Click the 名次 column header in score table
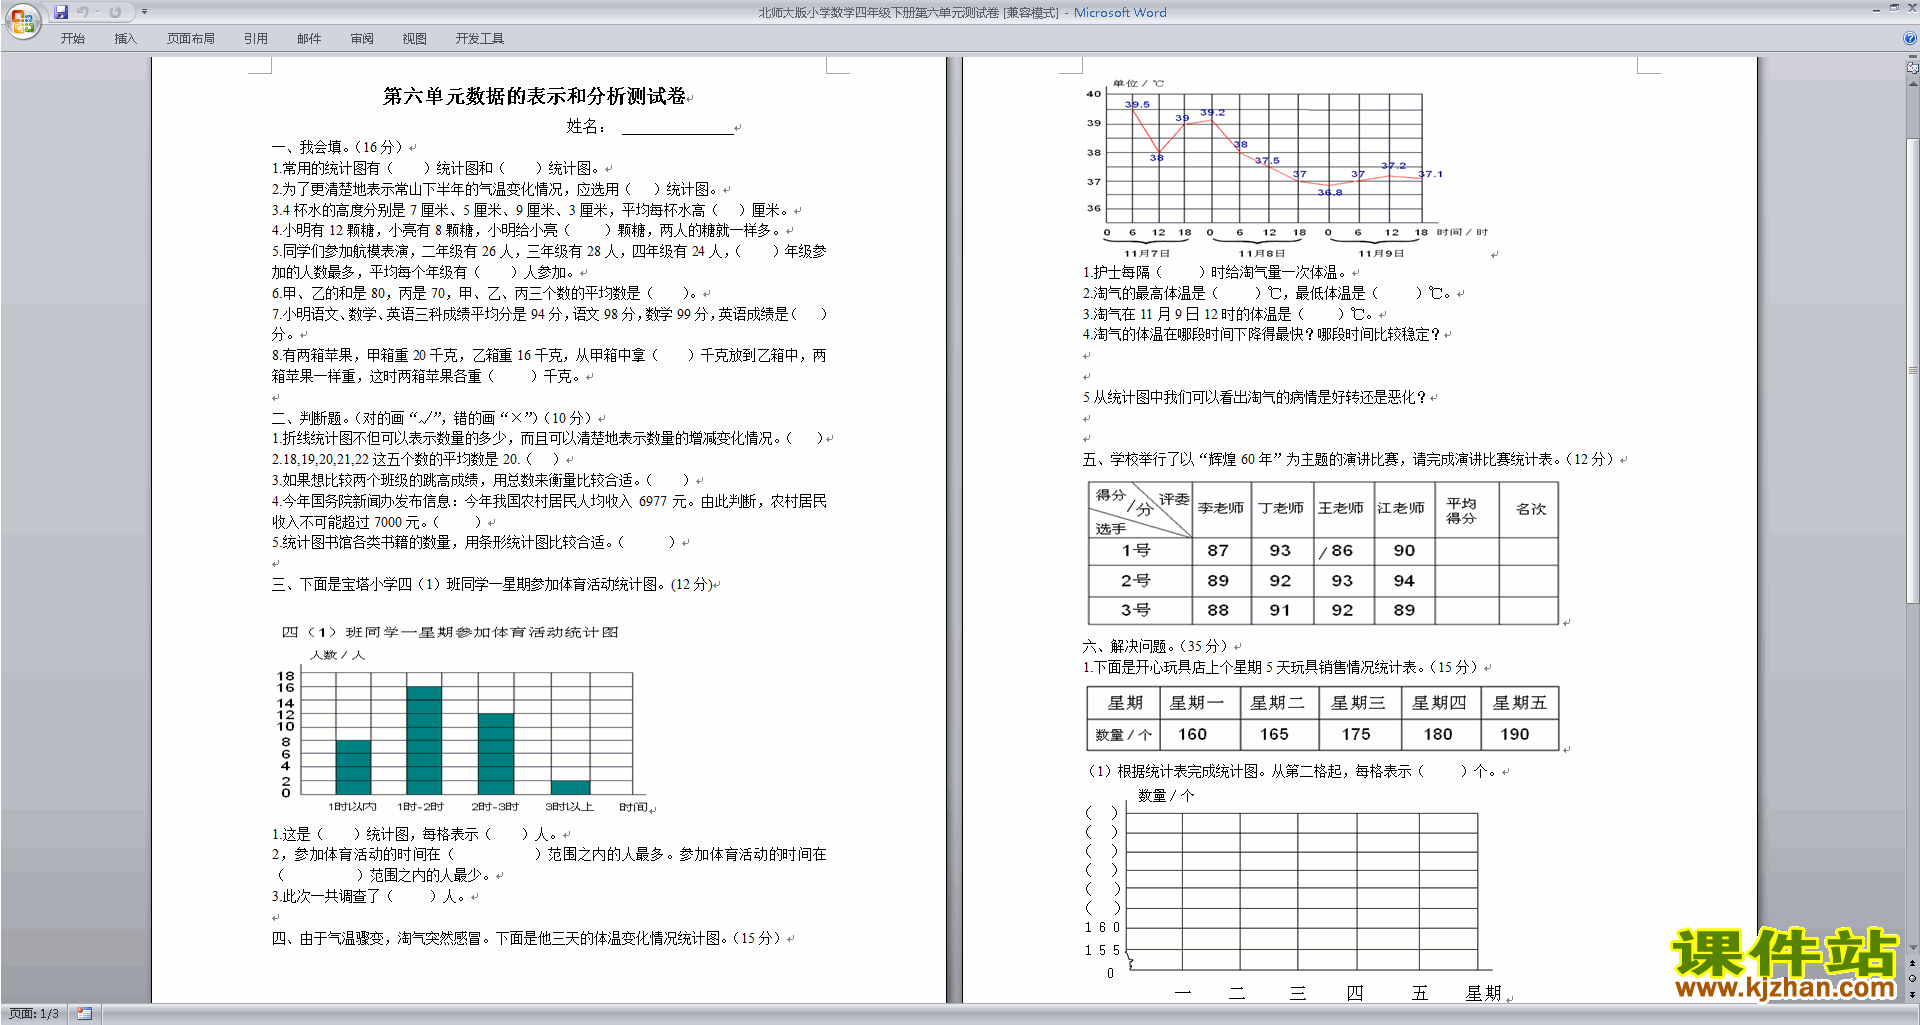The height and width of the screenshot is (1025, 1920). [1530, 509]
